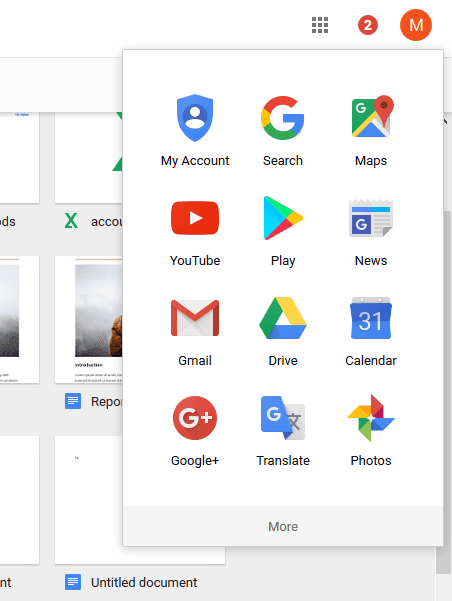Screen dimensions: 452x601
Task: Open the Google apps grid icon
Action: 320,25
